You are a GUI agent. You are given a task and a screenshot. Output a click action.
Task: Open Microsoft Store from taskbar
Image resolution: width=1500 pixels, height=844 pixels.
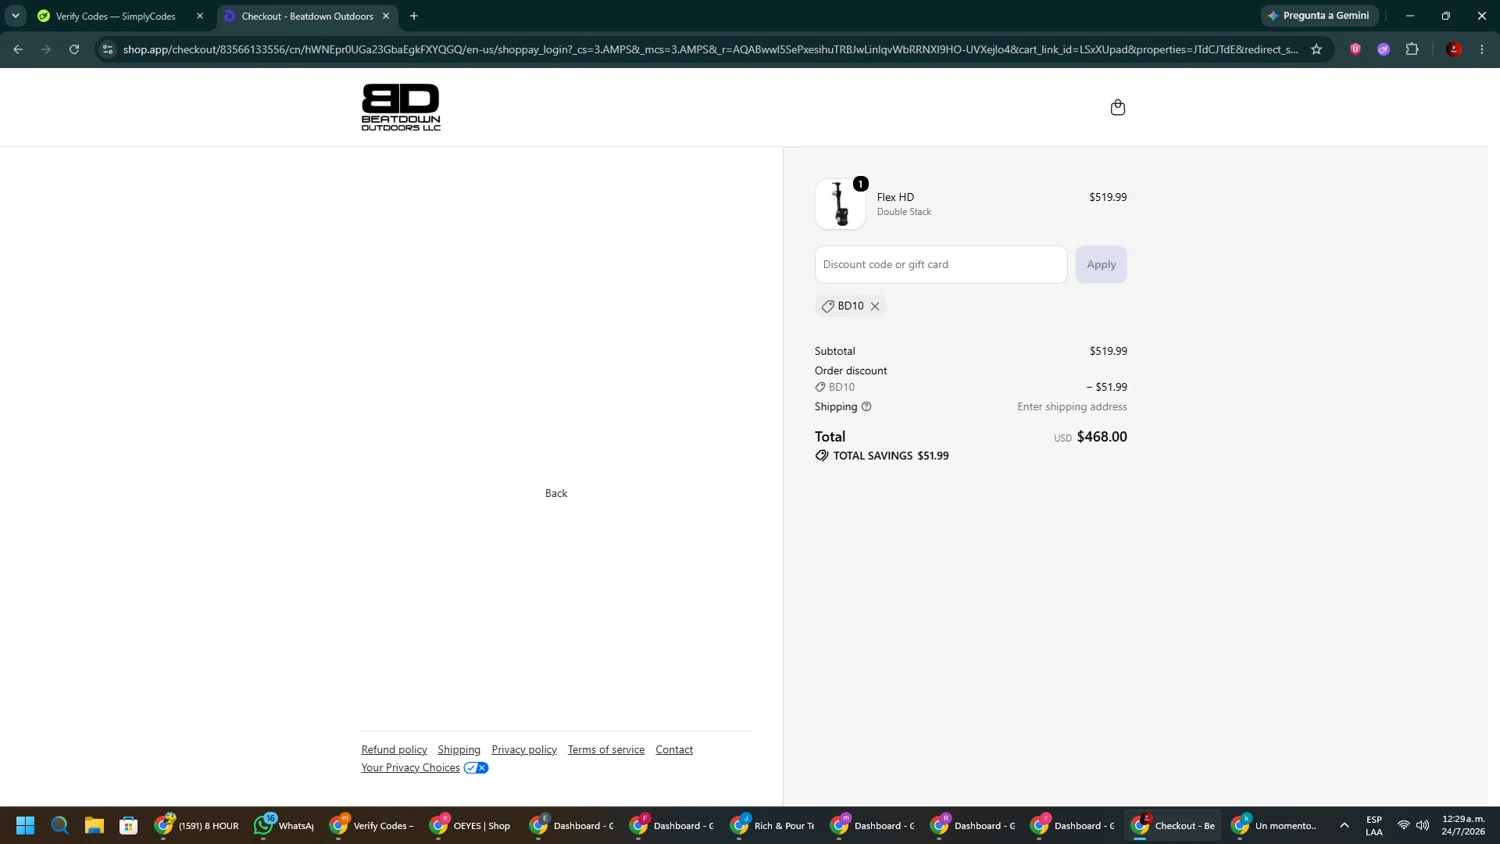(128, 825)
